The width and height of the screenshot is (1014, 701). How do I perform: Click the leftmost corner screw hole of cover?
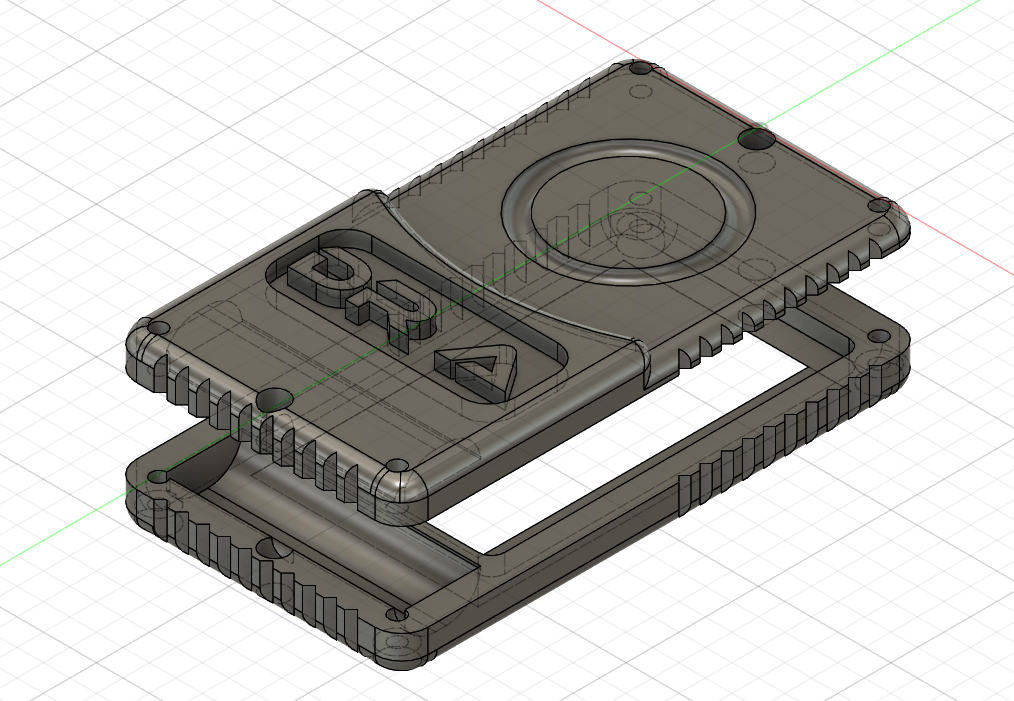coord(156,328)
